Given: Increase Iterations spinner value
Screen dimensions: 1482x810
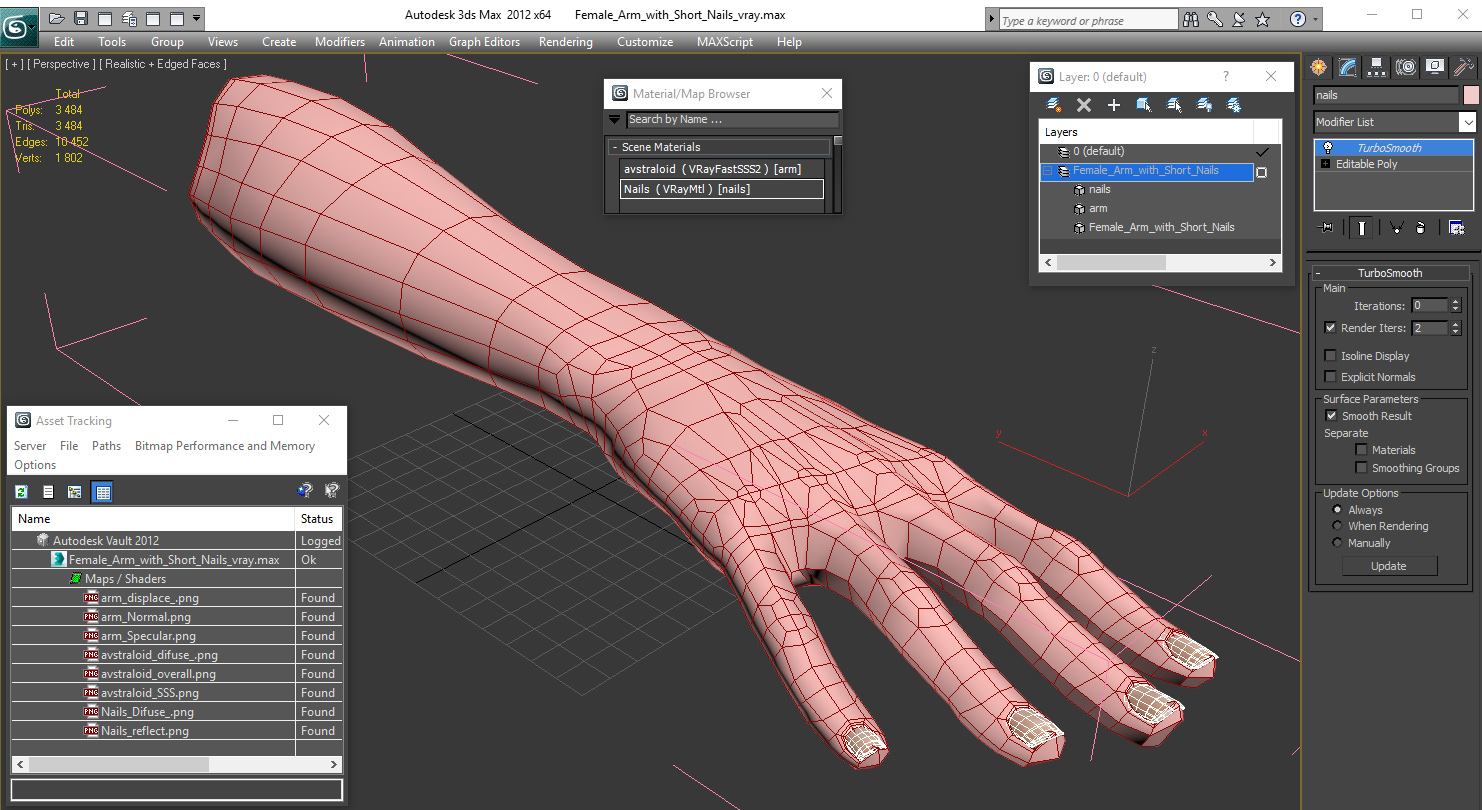Looking at the screenshot, I should [x=1455, y=302].
